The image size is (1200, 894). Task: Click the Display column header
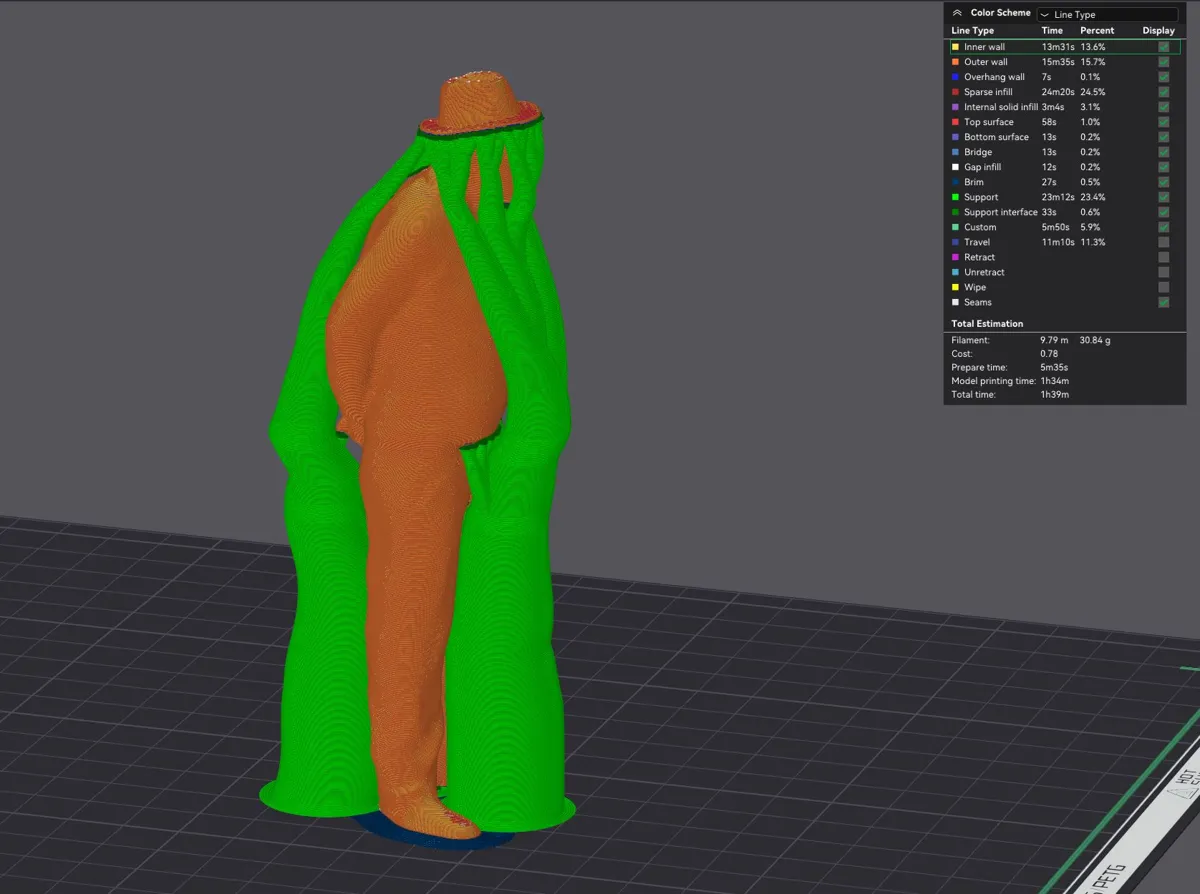(1159, 31)
